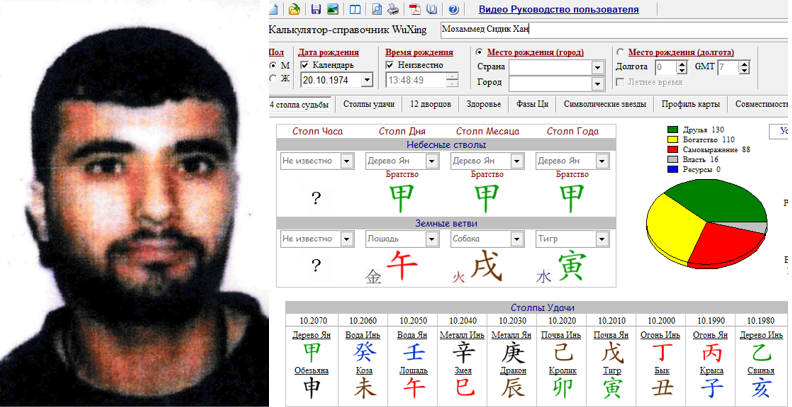The width and height of the screenshot is (792, 407).
Task: Click the 10.2020 luck pillar date cell
Action: pyautogui.click(x=562, y=321)
